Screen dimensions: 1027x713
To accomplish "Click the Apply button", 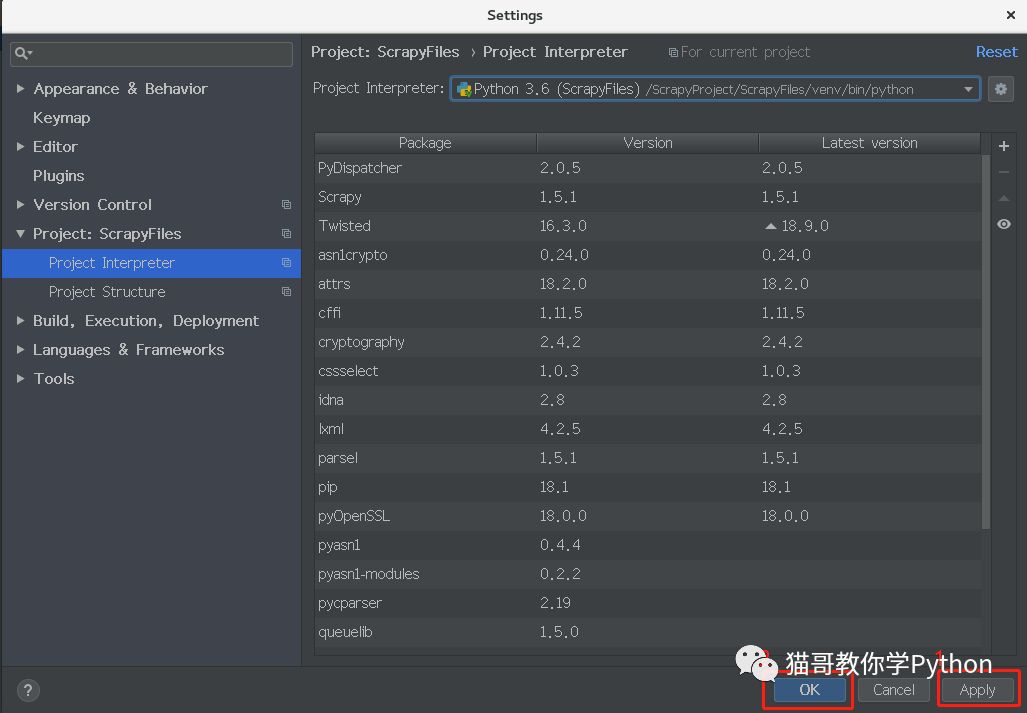I will 977,689.
